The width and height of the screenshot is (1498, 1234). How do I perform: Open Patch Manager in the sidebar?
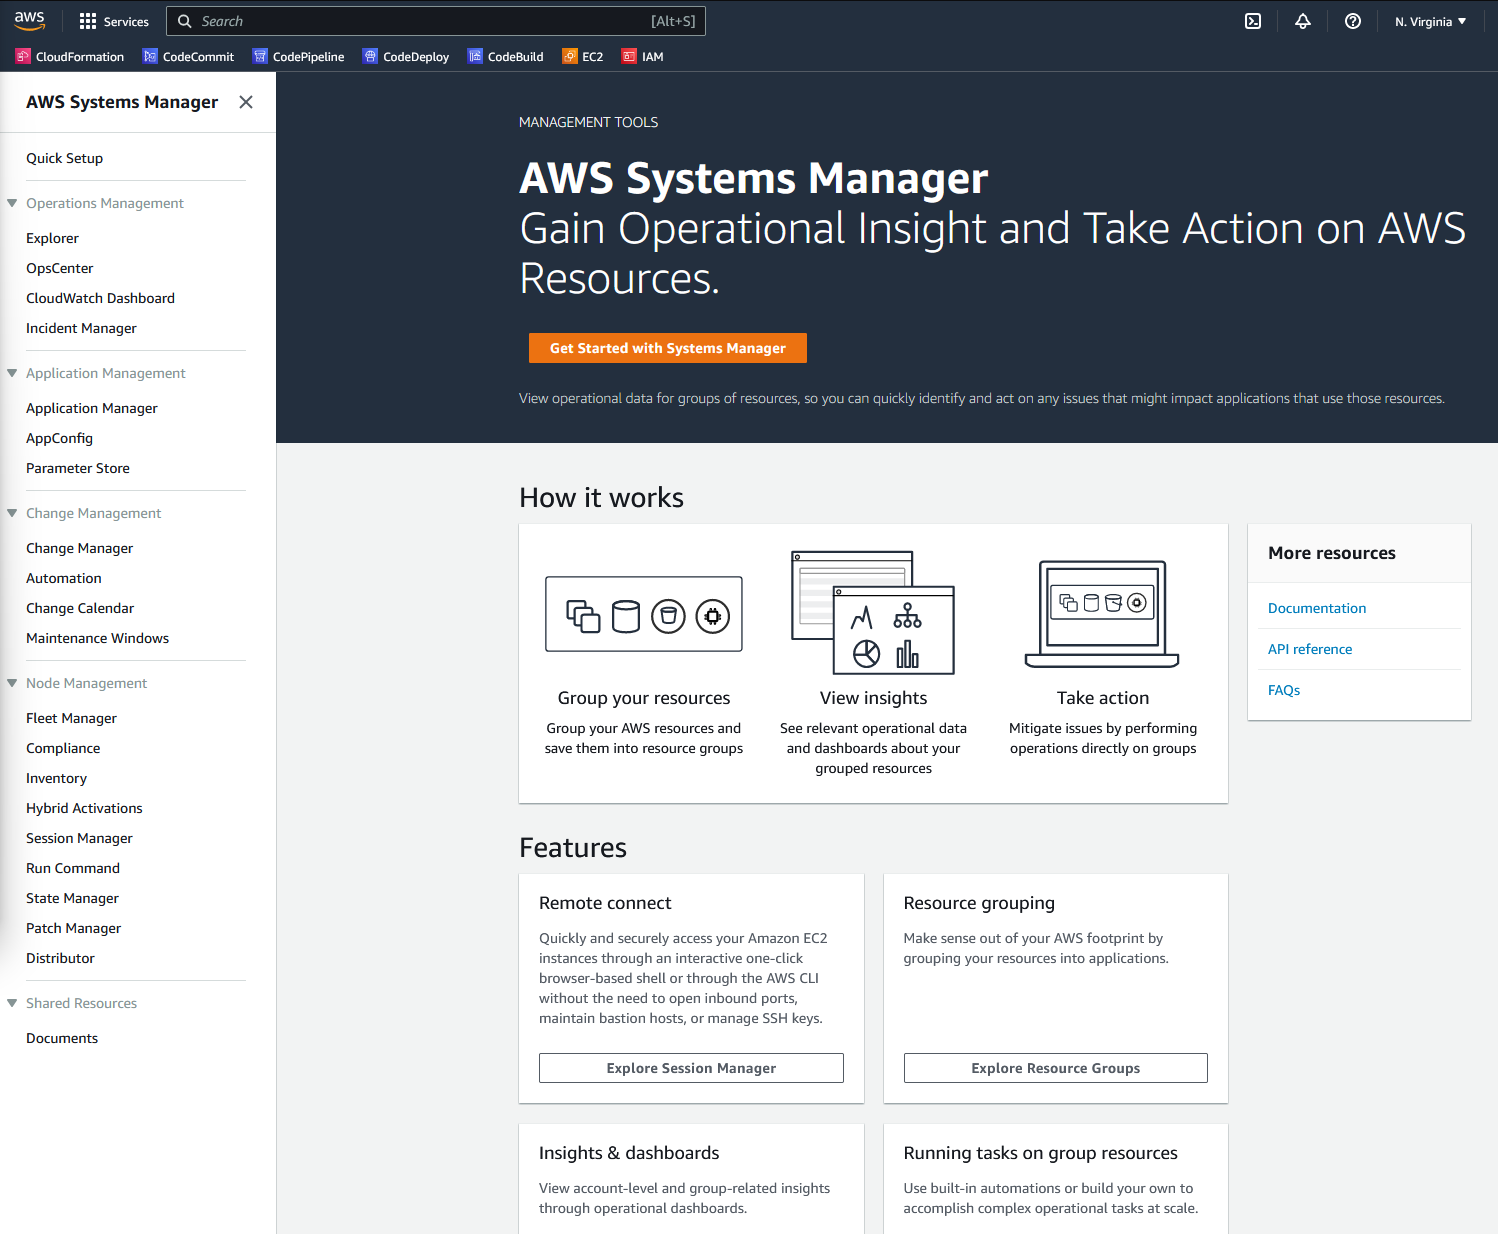[73, 928]
